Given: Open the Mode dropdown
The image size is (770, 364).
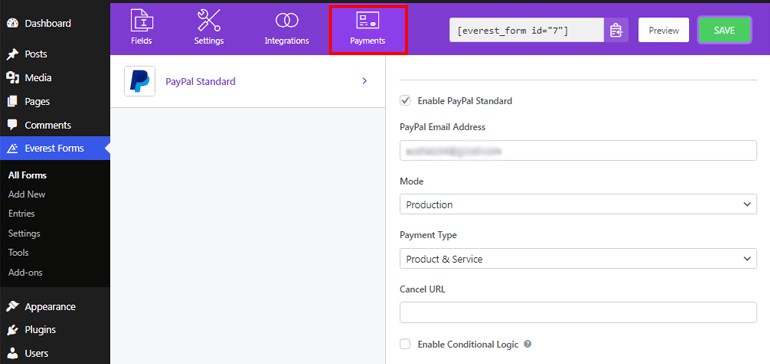Looking at the screenshot, I should pos(578,204).
